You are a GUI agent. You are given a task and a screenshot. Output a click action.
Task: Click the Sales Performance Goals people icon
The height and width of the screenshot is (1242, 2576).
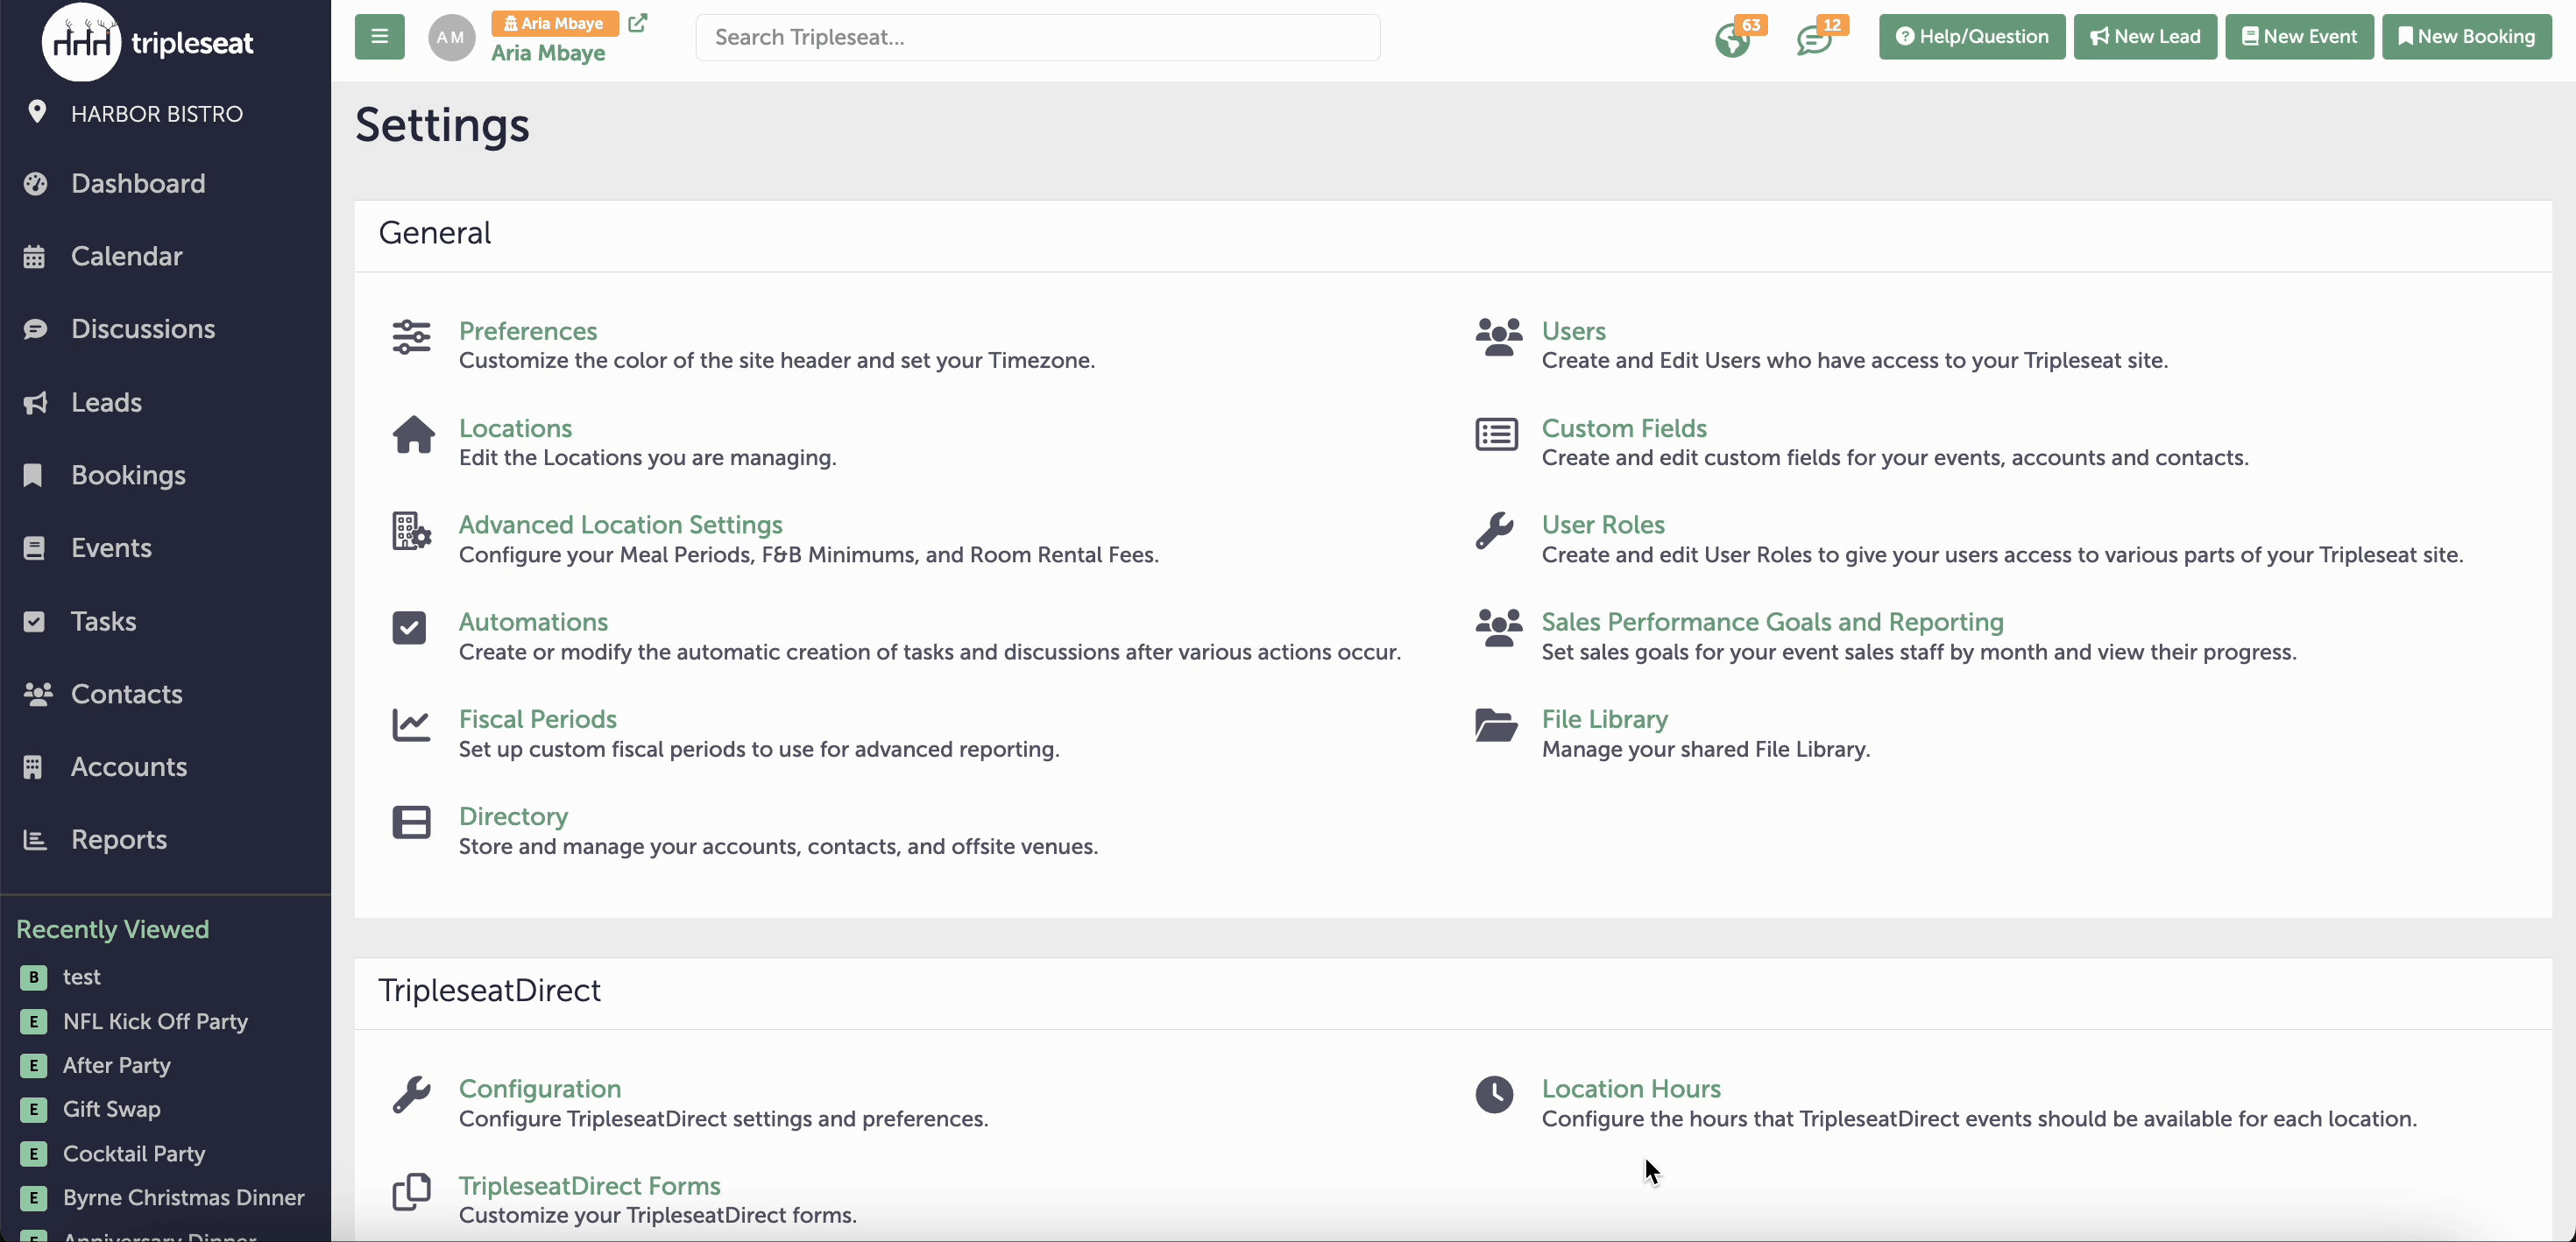click(1498, 628)
